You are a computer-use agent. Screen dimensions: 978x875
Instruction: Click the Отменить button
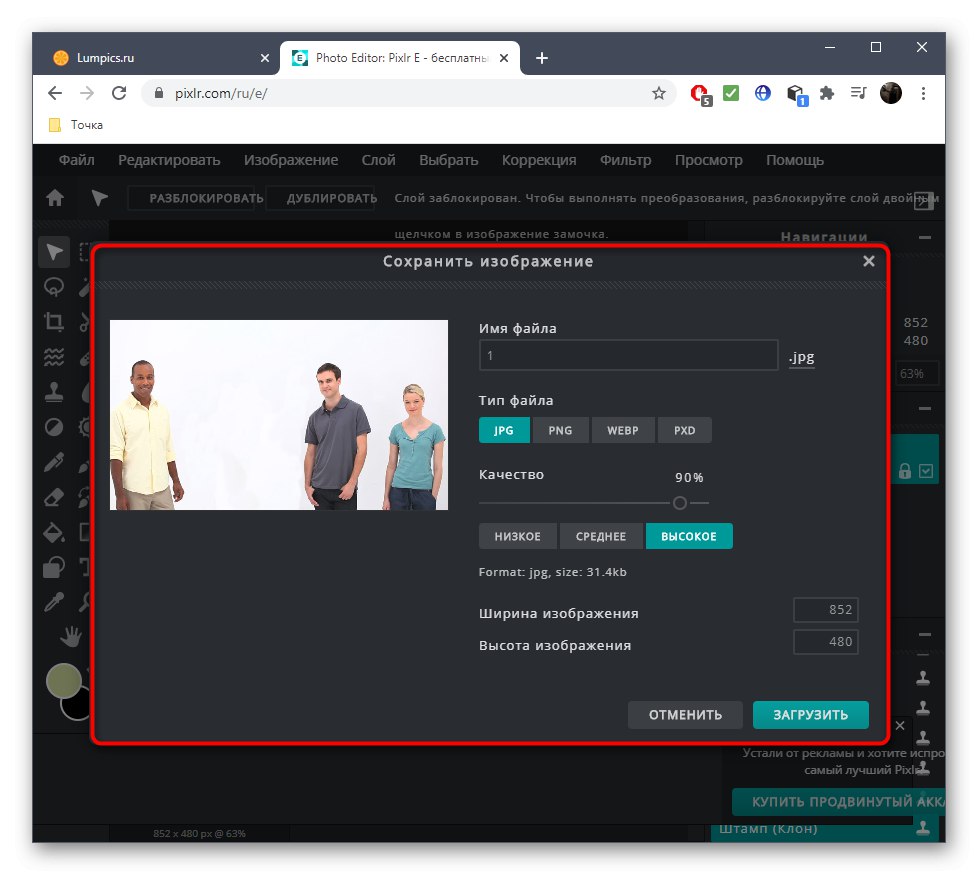685,715
